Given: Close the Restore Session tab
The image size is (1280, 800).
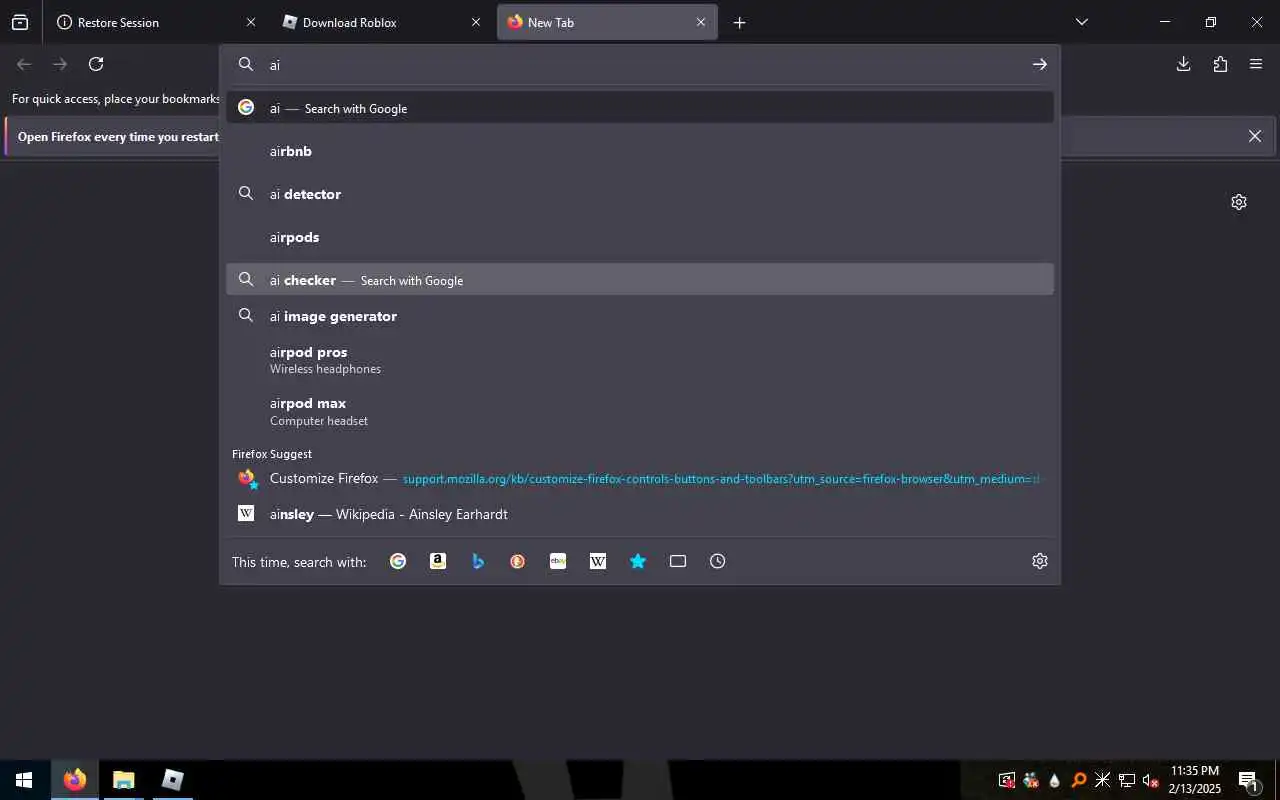Looking at the screenshot, I should coord(251,22).
